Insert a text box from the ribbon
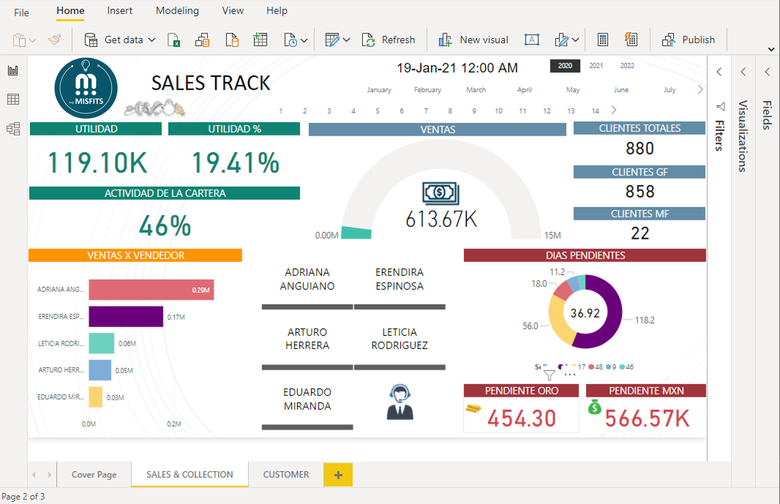The image size is (780, 504). (532, 40)
